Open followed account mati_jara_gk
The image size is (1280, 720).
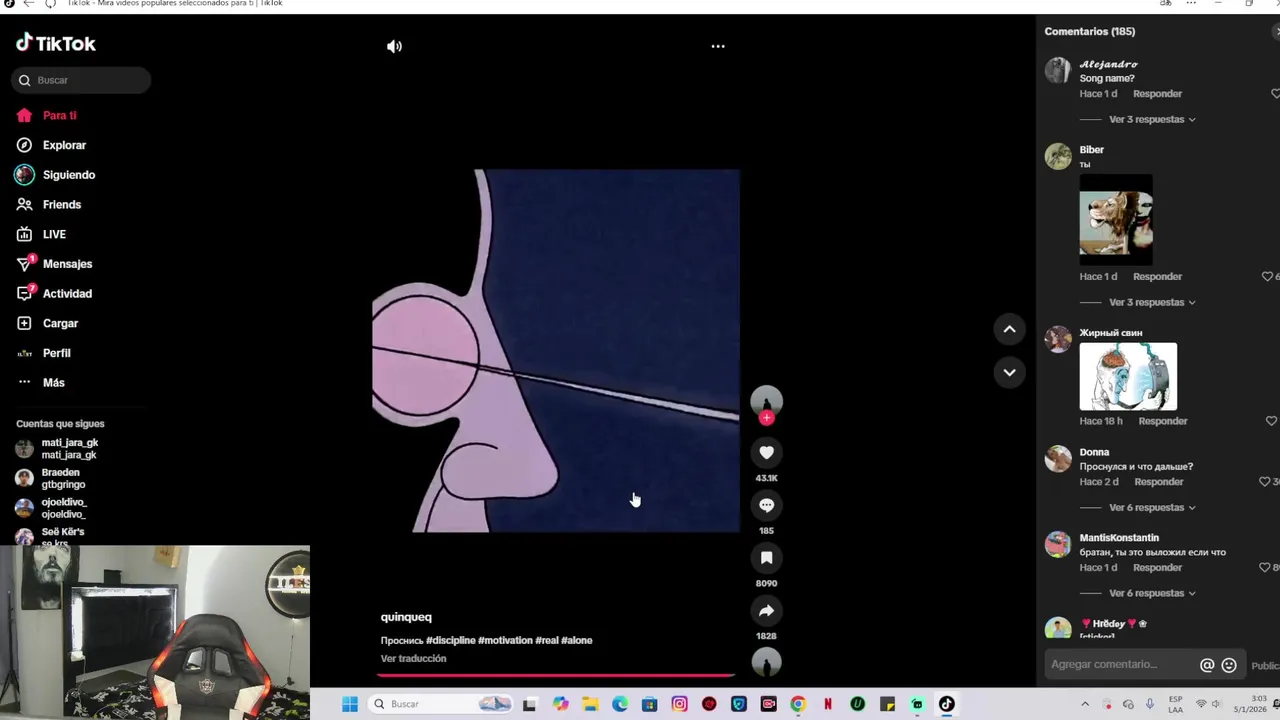(x=57, y=449)
